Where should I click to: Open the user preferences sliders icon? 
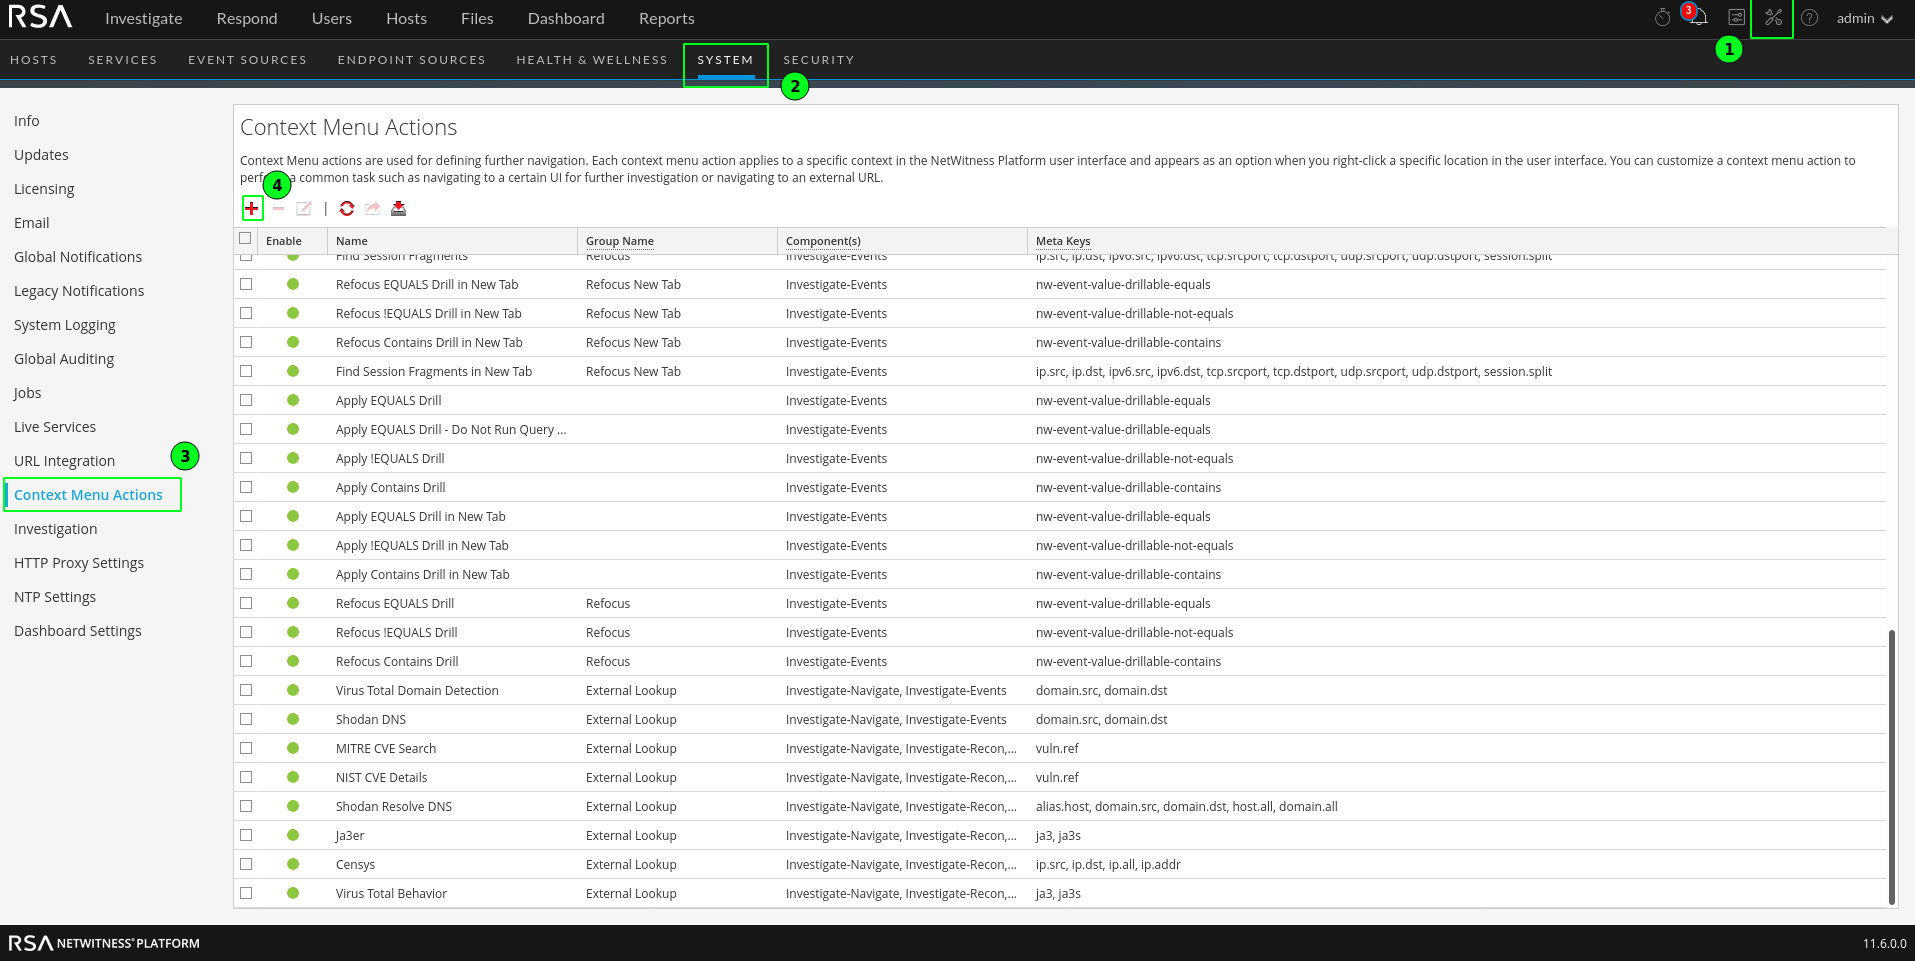click(x=1736, y=17)
